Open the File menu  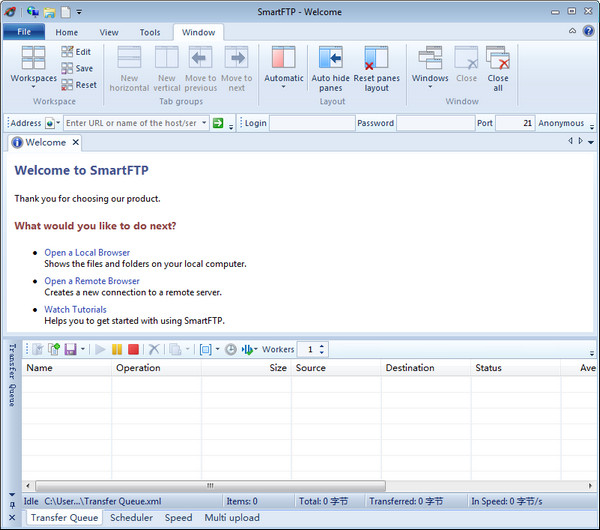coord(24,32)
